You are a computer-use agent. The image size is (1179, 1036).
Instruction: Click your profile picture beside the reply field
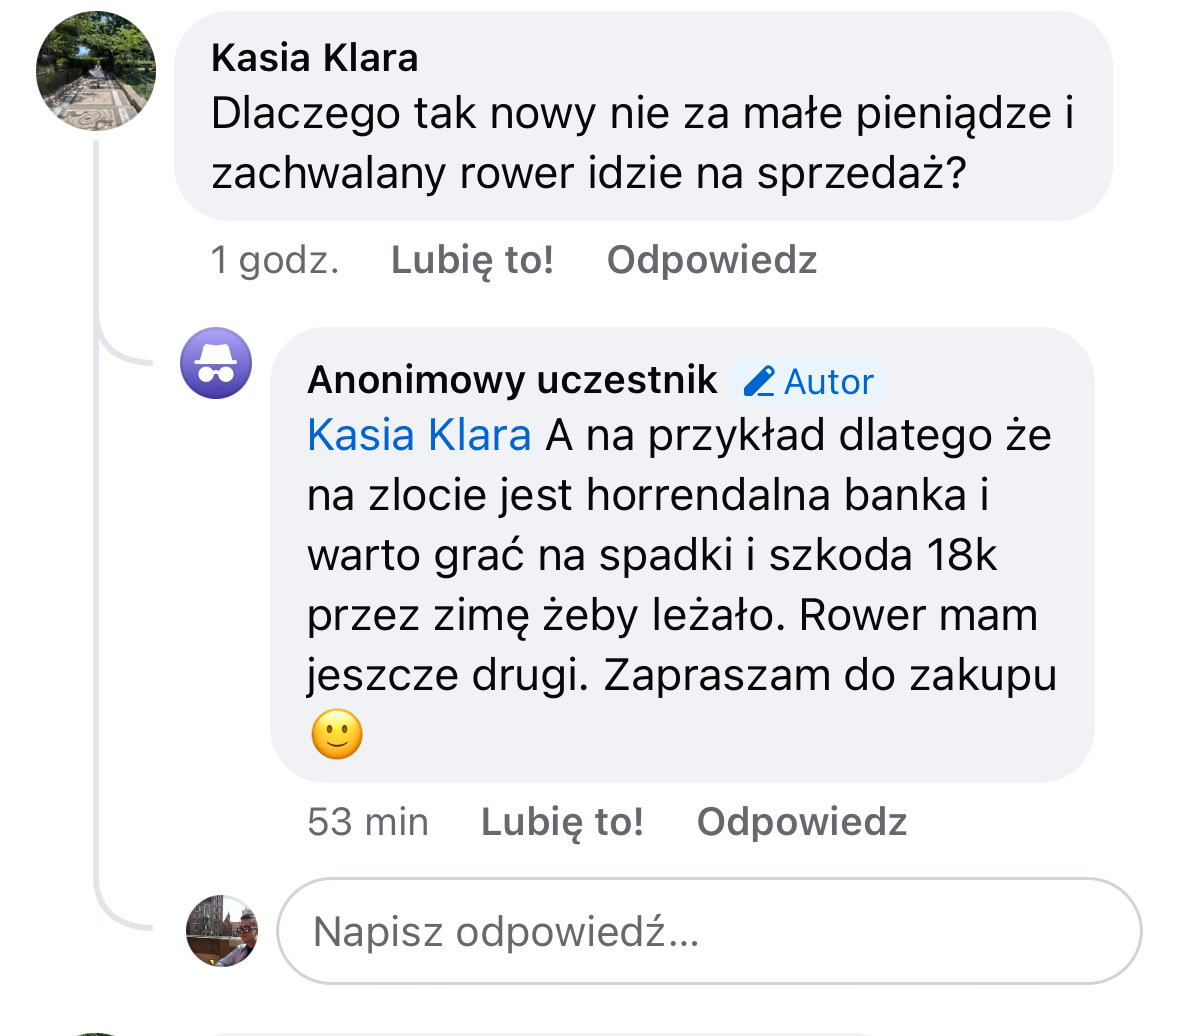point(222,930)
